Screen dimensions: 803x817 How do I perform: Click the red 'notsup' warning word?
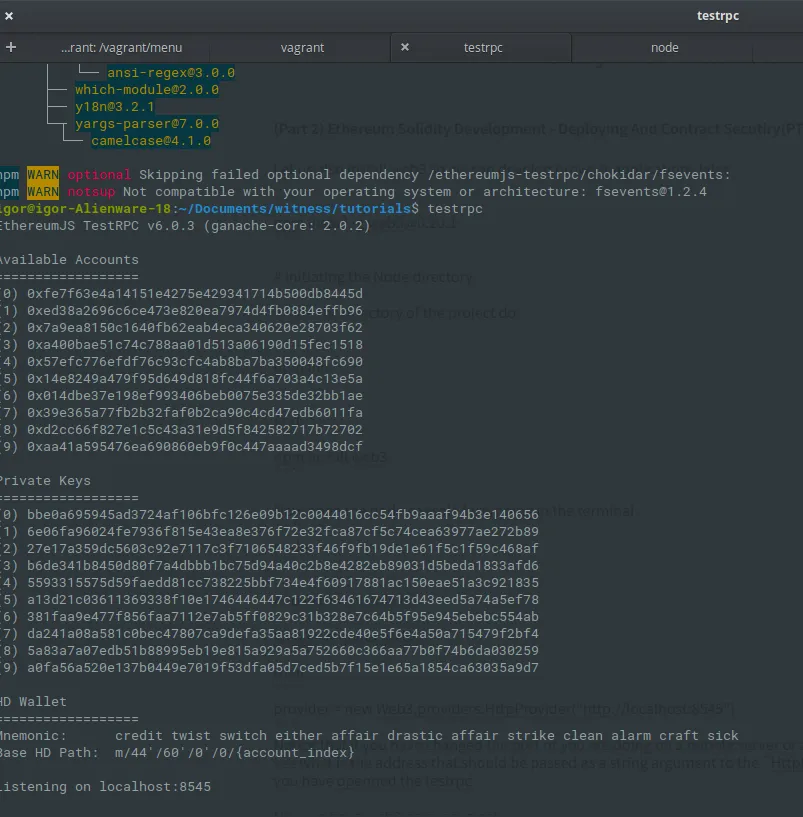click(91, 192)
